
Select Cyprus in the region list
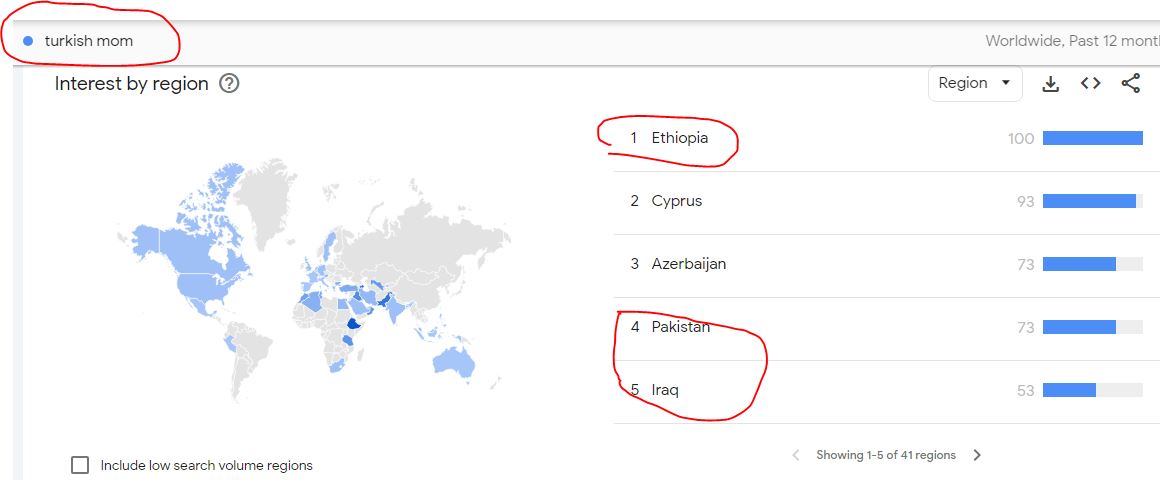pos(676,201)
